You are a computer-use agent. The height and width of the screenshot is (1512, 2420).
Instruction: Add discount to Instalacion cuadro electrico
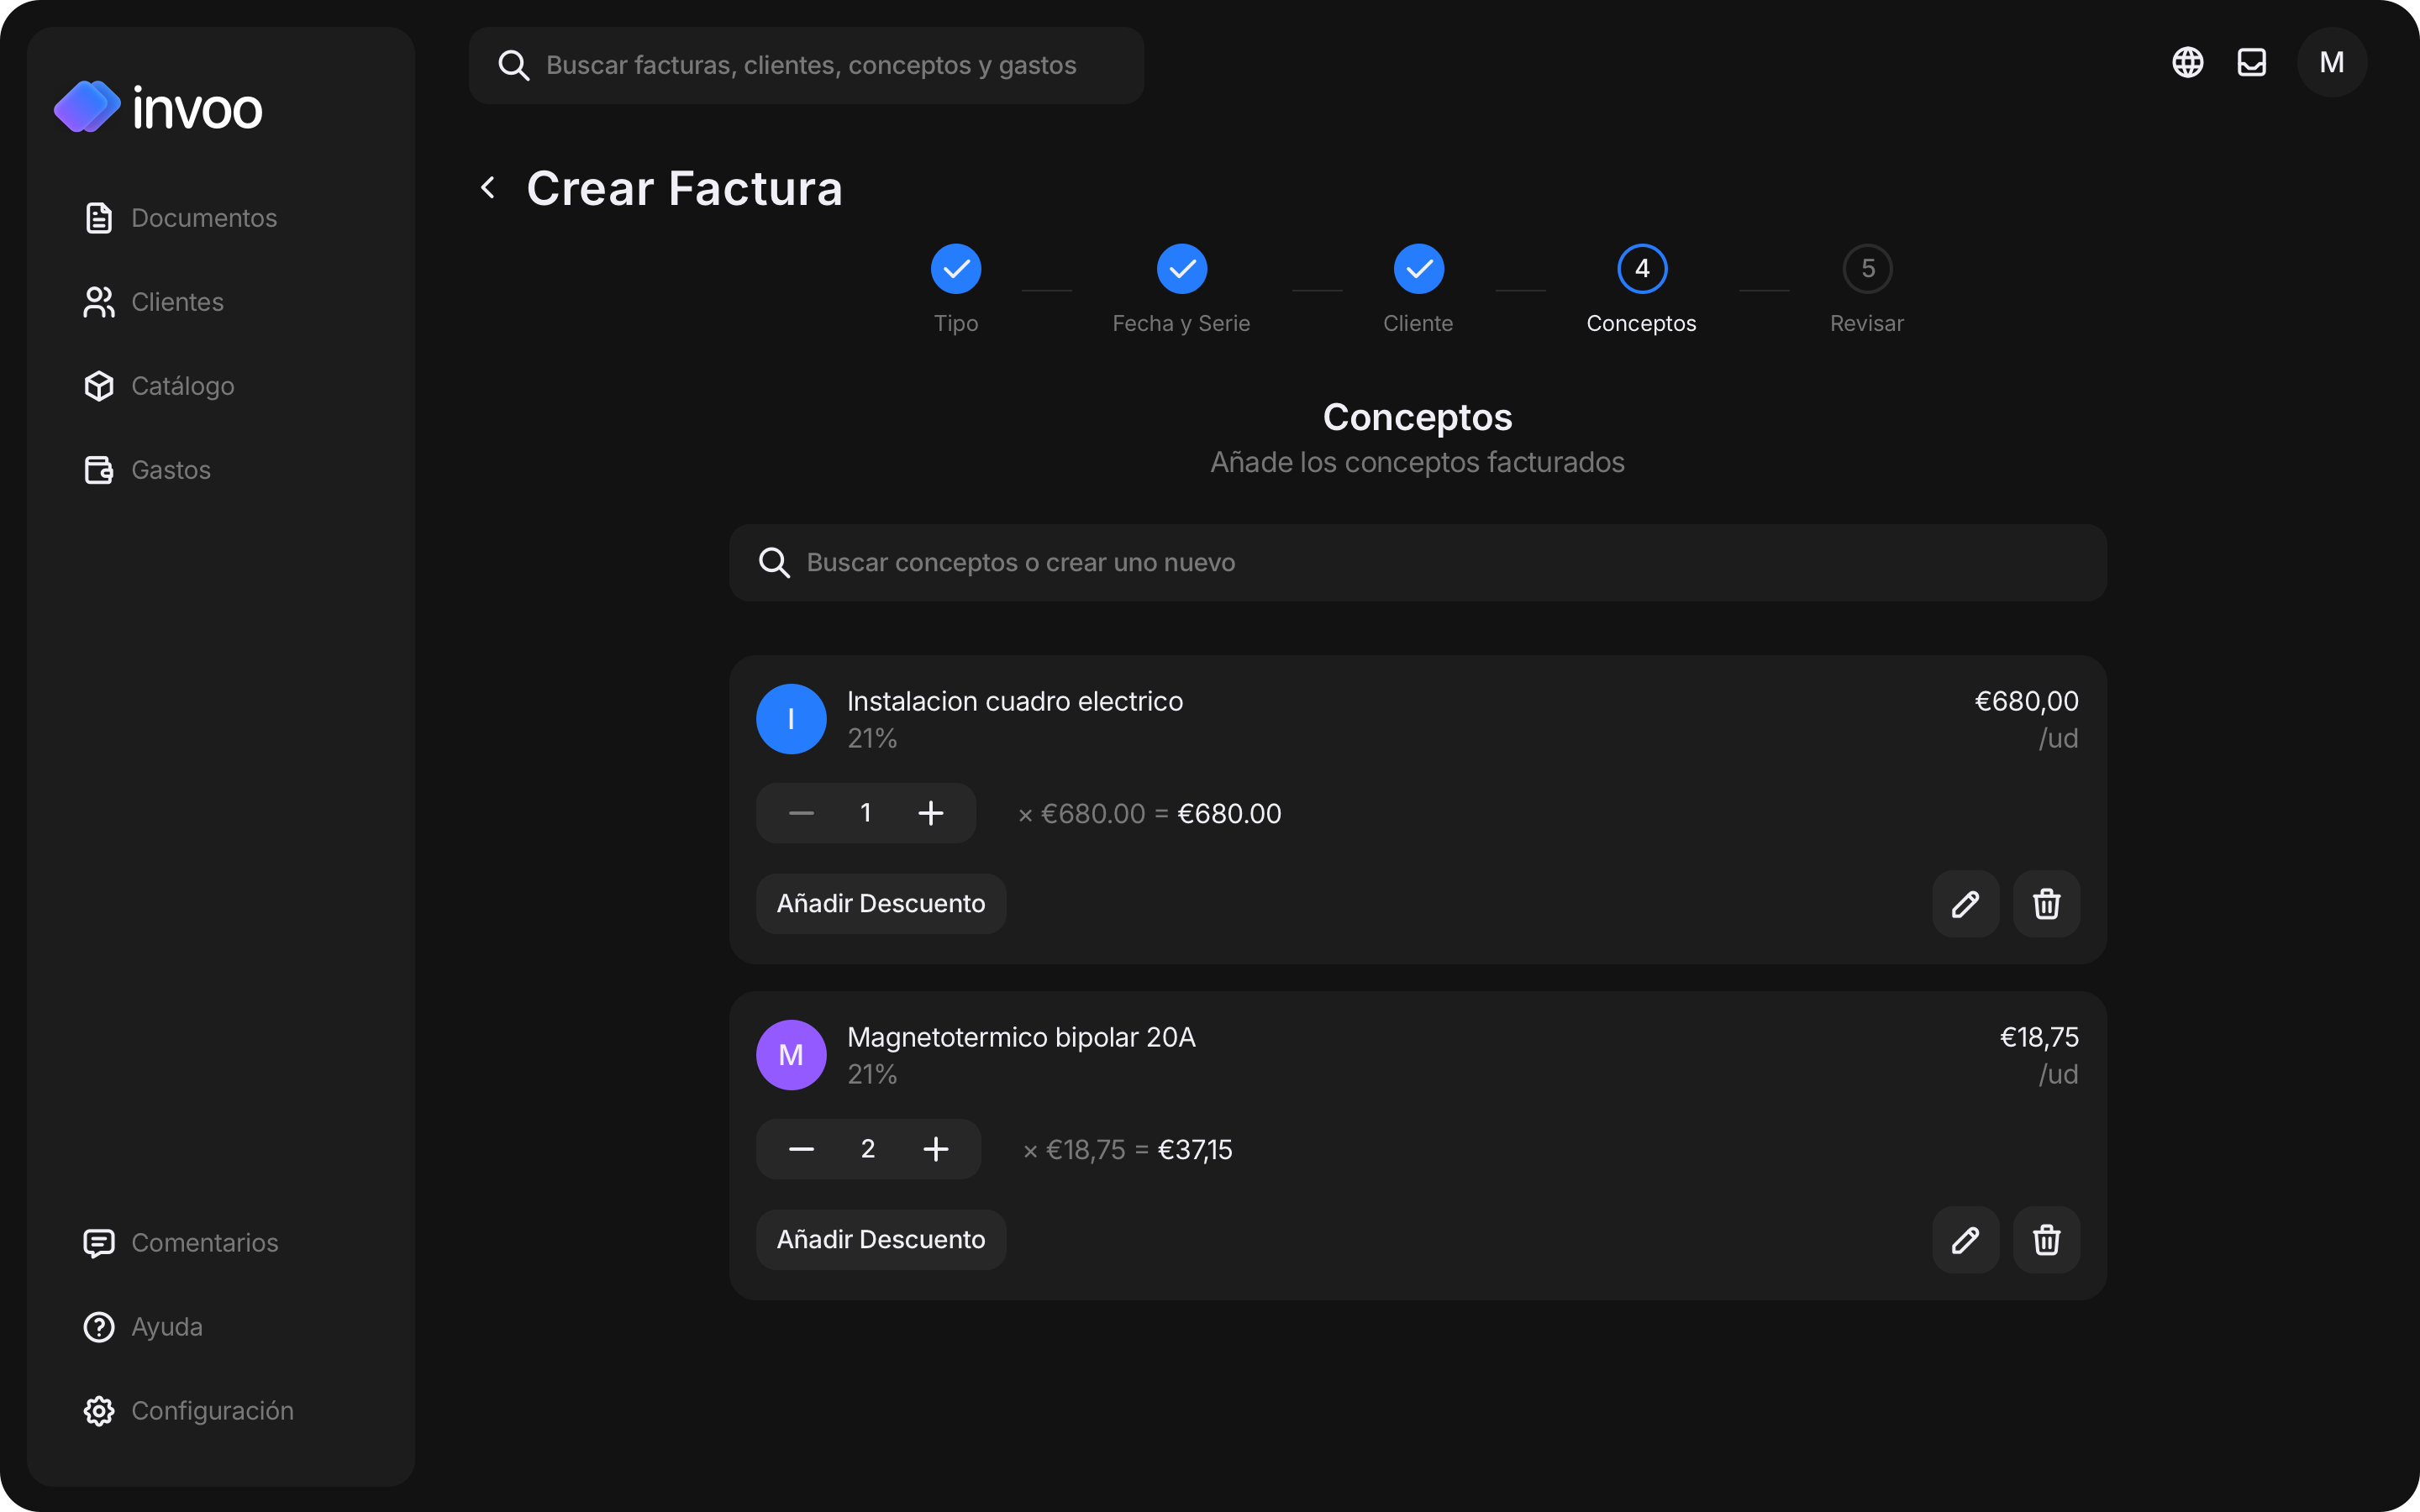click(881, 904)
